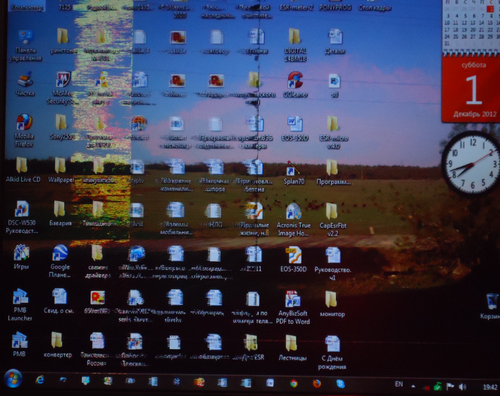The height and width of the screenshot is (396, 500).
Task: Open the PMB Launcher shortcut
Action: (x=20, y=304)
